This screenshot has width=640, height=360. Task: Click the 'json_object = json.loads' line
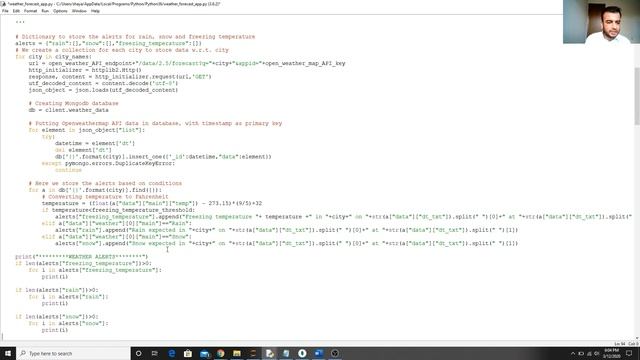pyautogui.click(x=103, y=90)
